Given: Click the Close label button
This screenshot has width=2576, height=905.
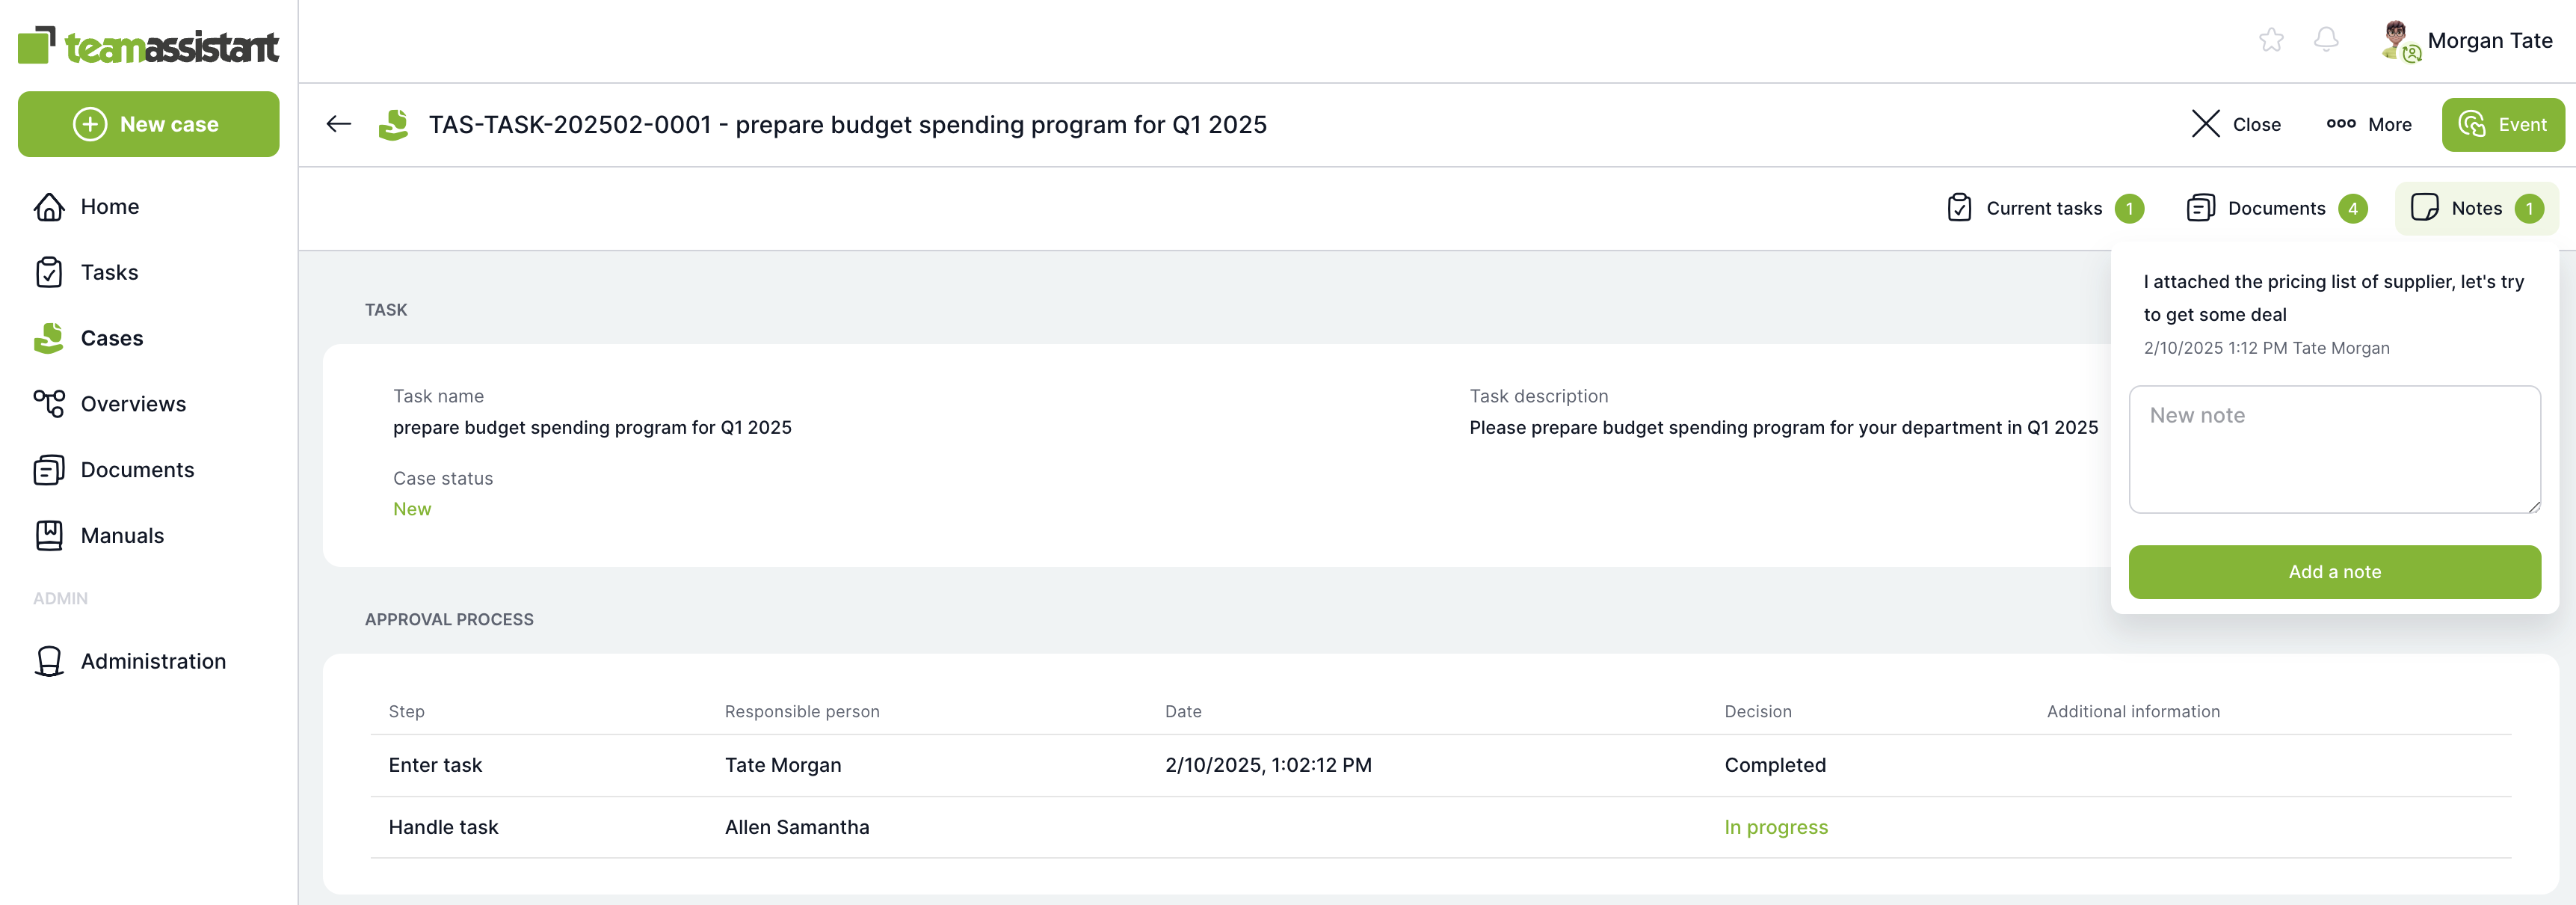Looking at the screenshot, I should (2256, 125).
